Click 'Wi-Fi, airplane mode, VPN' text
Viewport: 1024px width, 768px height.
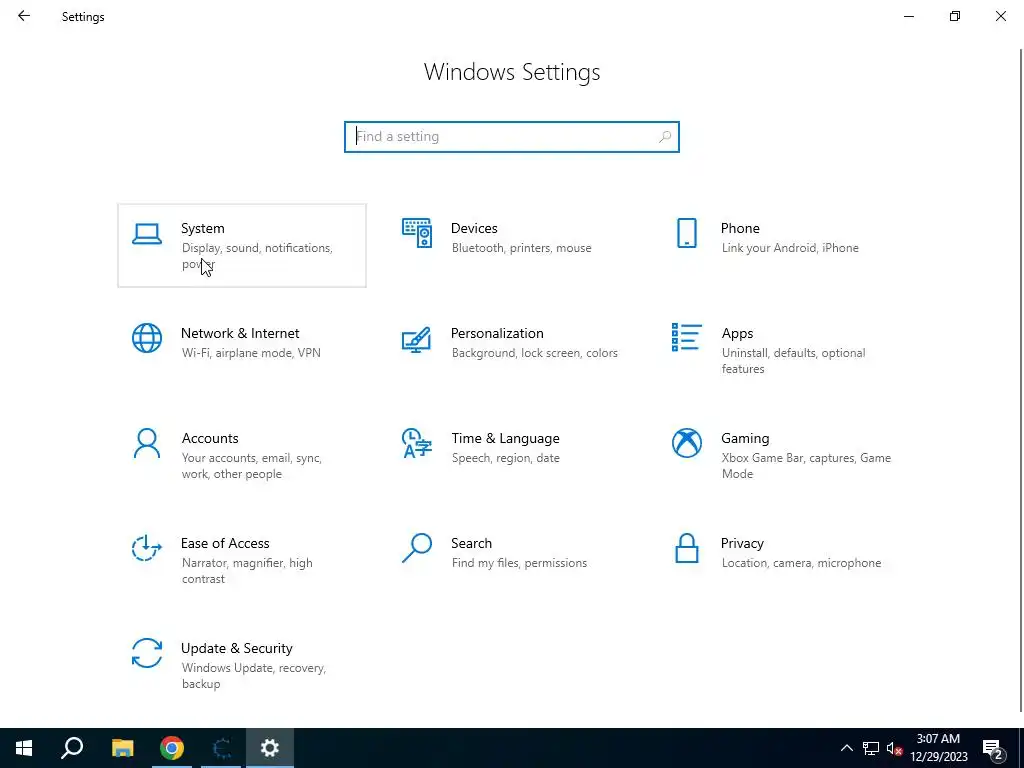click(x=251, y=353)
